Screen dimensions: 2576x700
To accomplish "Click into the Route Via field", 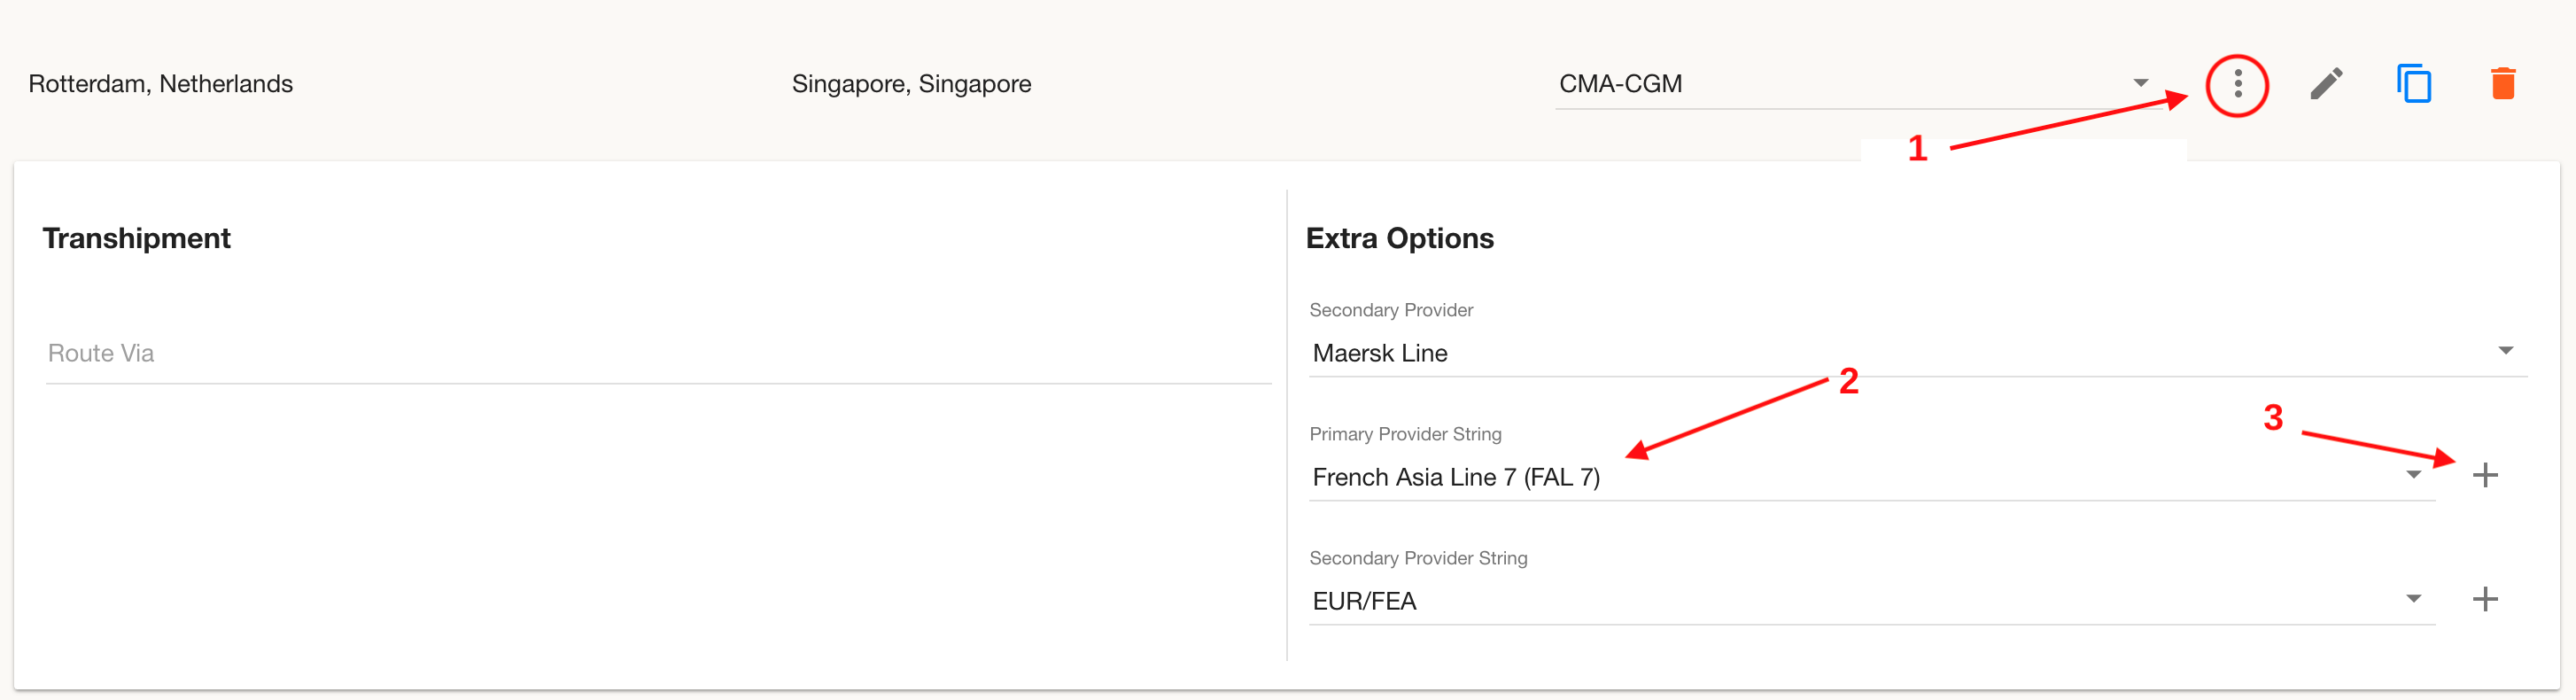I will click(x=658, y=354).
